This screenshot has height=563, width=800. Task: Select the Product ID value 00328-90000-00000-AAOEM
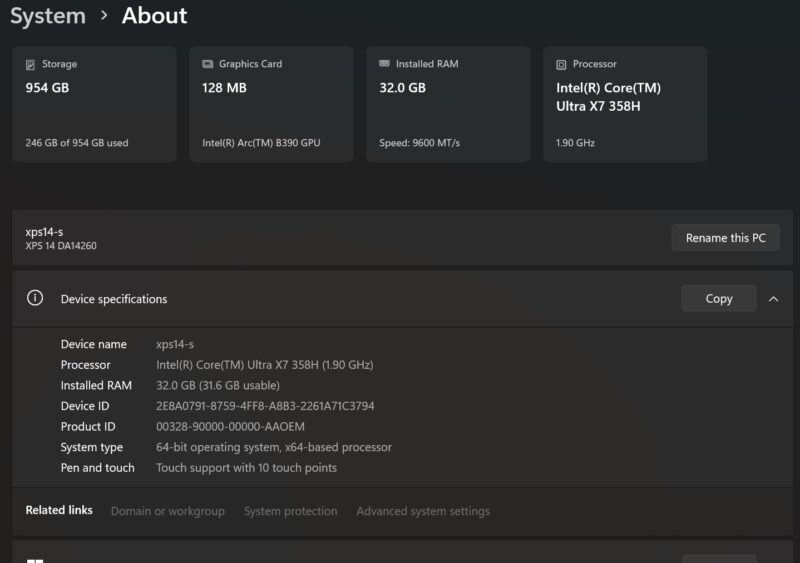click(x=230, y=426)
